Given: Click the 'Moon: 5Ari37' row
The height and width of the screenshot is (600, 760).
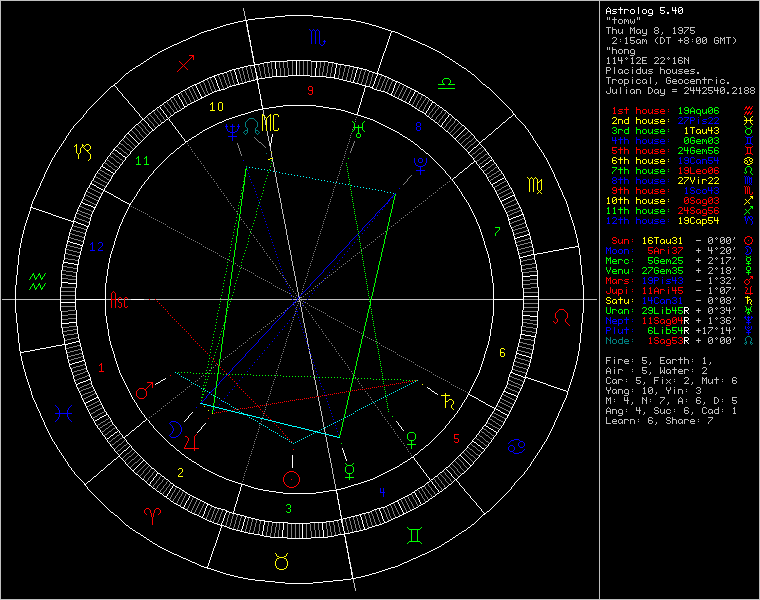Looking at the screenshot, I should [x=680, y=251].
